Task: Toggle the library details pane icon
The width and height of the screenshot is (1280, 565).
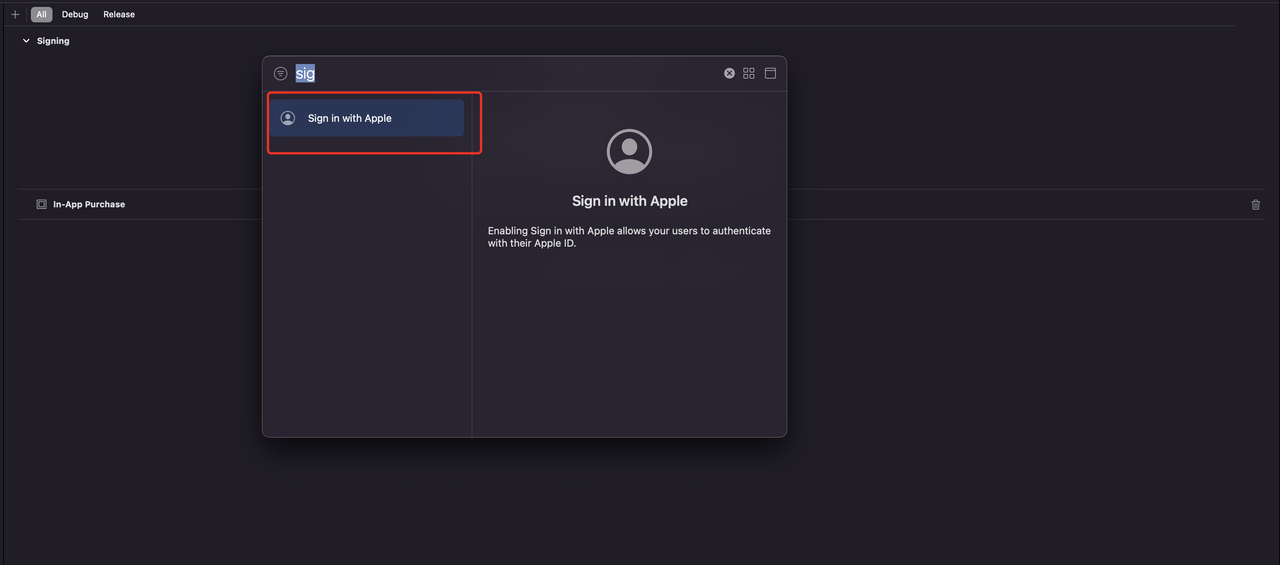Action: click(770, 73)
